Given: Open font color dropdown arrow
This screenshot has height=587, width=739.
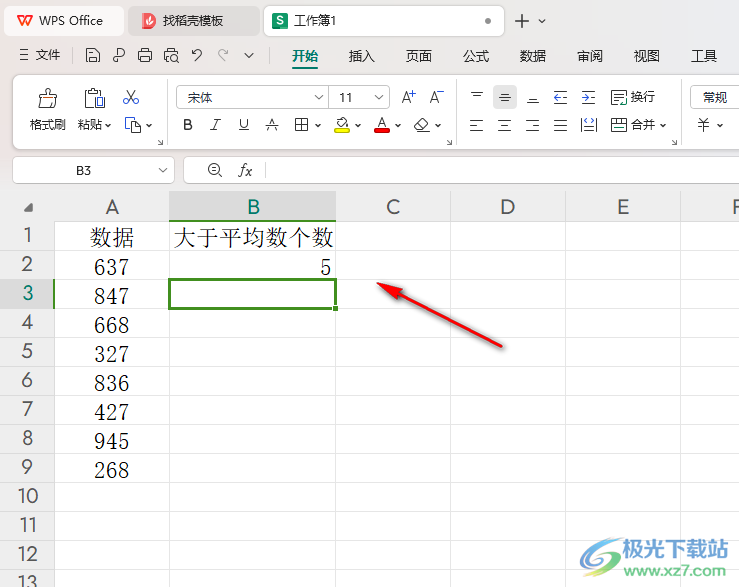Looking at the screenshot, I should (398, 125).
